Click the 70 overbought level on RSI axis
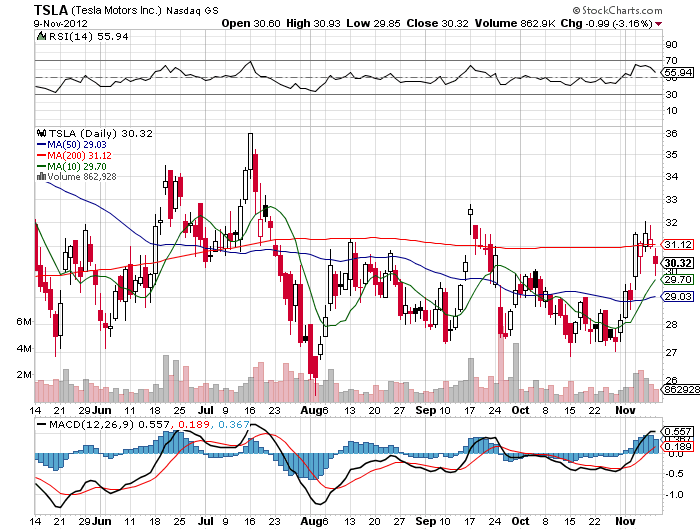This screenshot has height=530, width=700. (x=671, y=61)
